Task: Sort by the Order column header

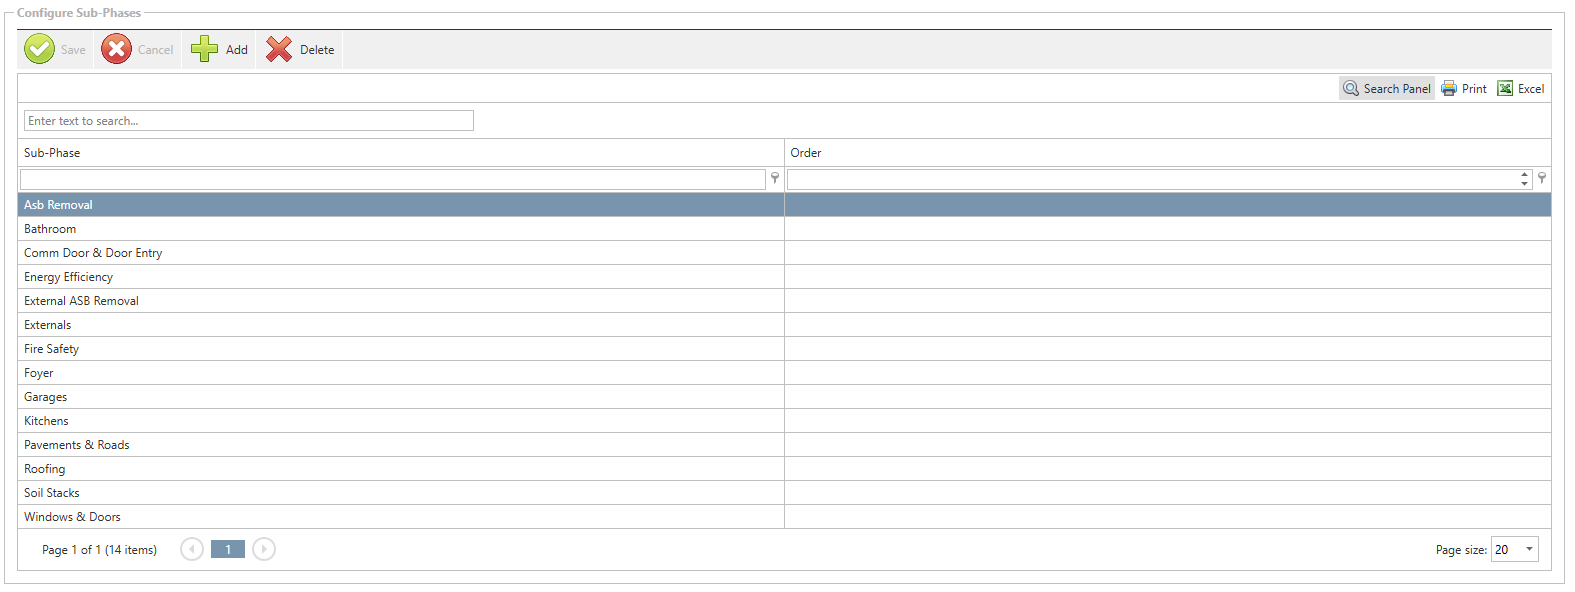Action: coord(806,153)
